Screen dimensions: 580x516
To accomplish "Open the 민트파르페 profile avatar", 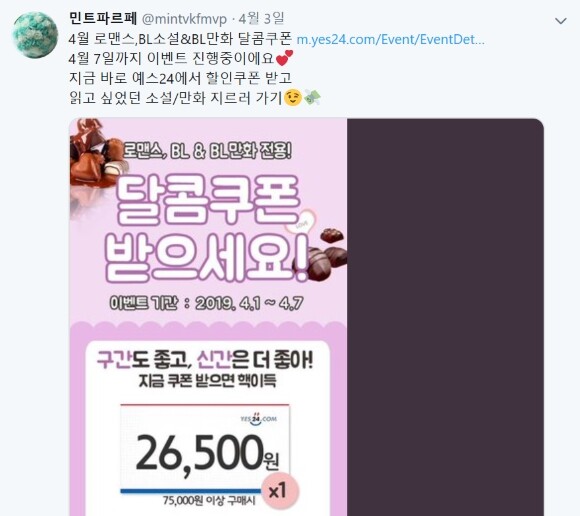I will pos(35,35).
